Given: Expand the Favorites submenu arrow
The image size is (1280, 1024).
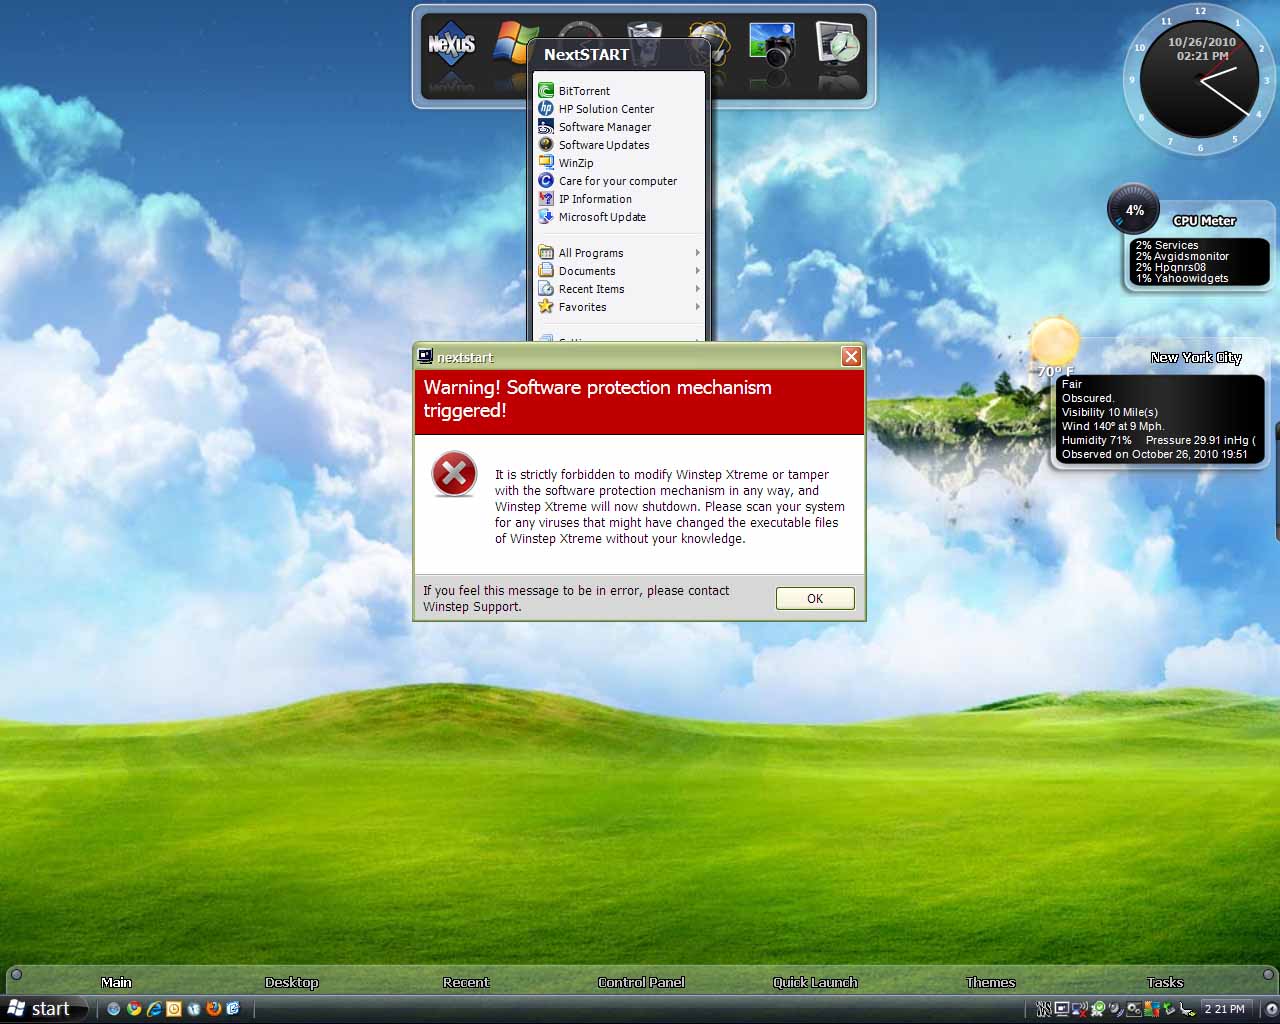Looking at the screenshot, I should (697, 307).
